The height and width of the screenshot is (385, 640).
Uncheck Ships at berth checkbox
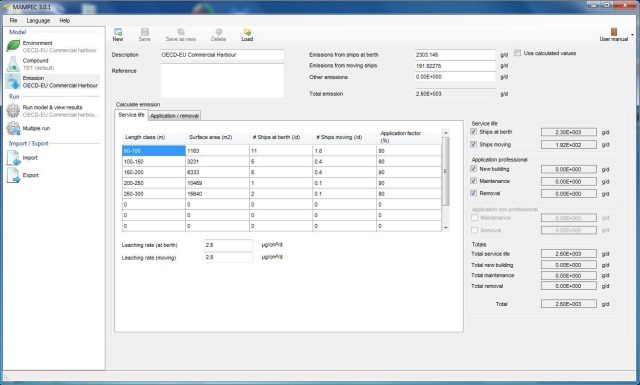[x=473, y=132]
